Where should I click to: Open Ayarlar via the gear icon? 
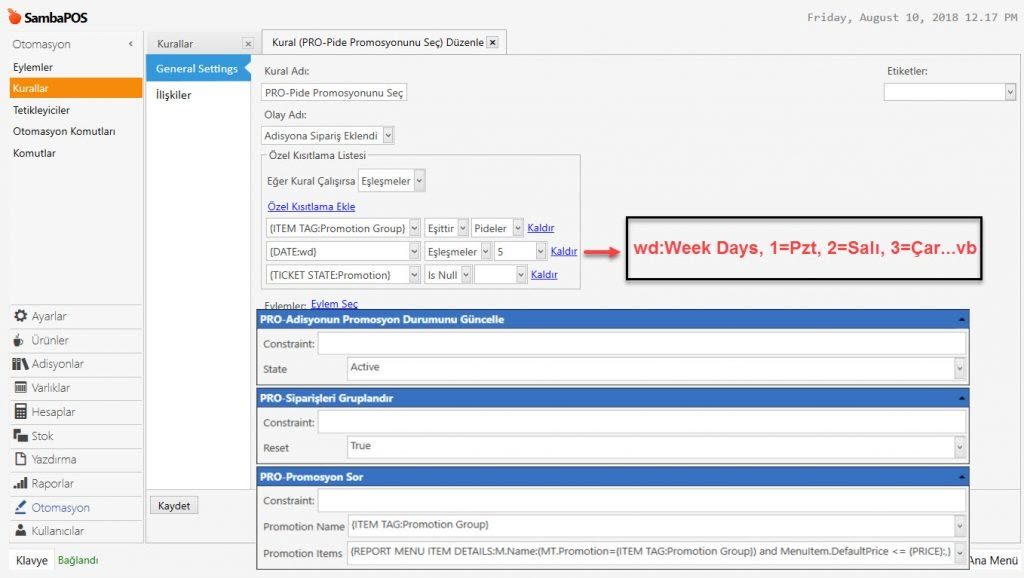pos(21,316)
